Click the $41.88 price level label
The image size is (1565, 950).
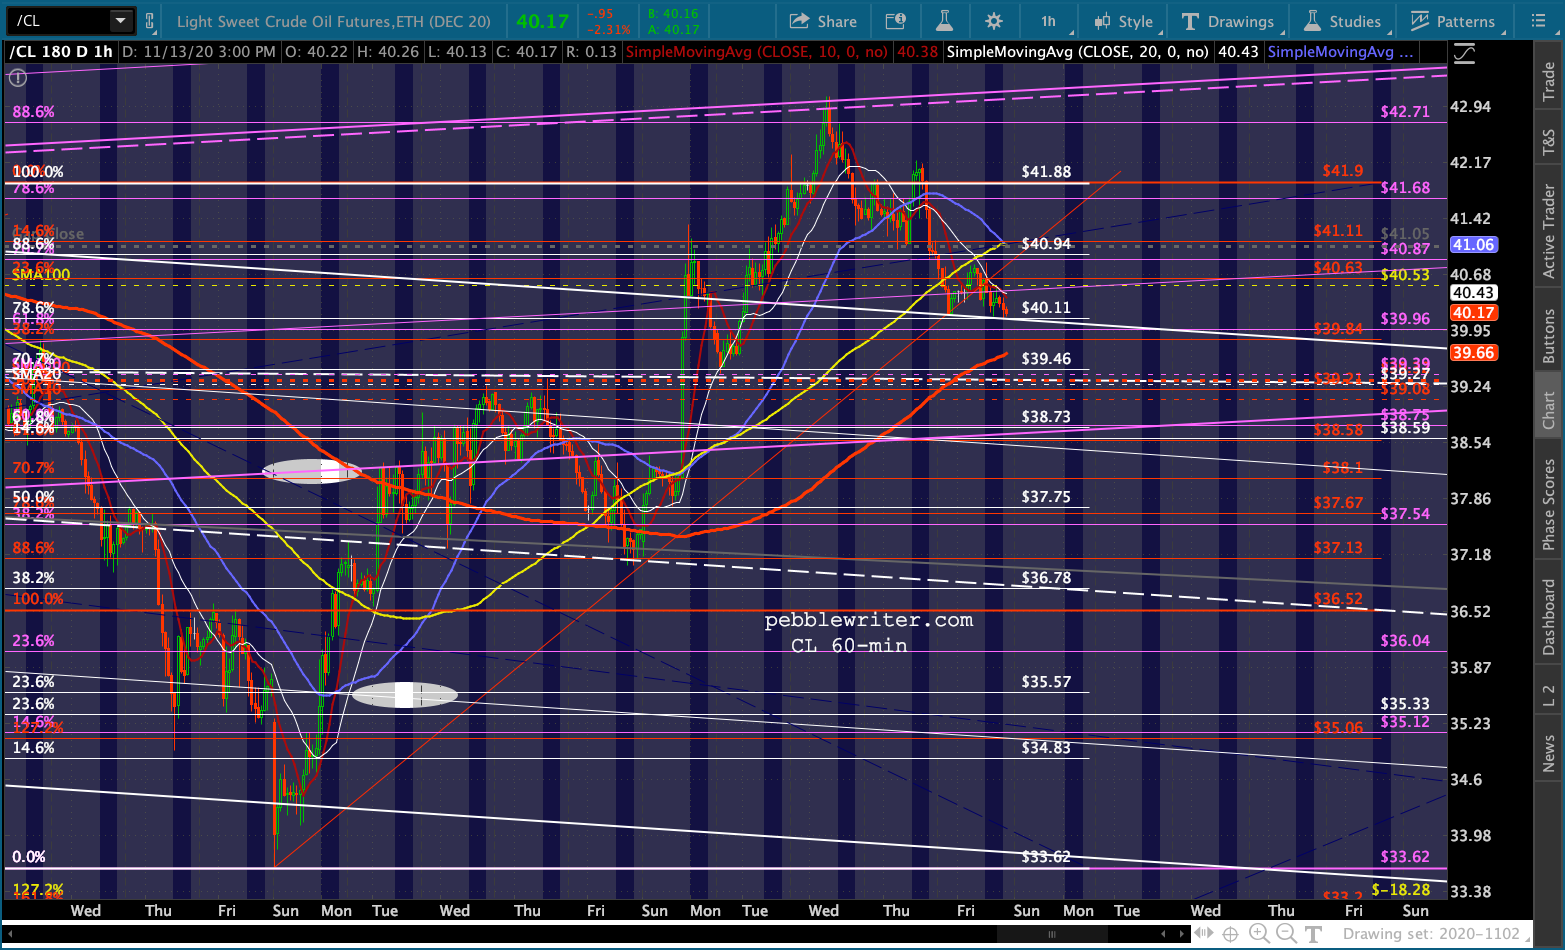point(1046,172)
